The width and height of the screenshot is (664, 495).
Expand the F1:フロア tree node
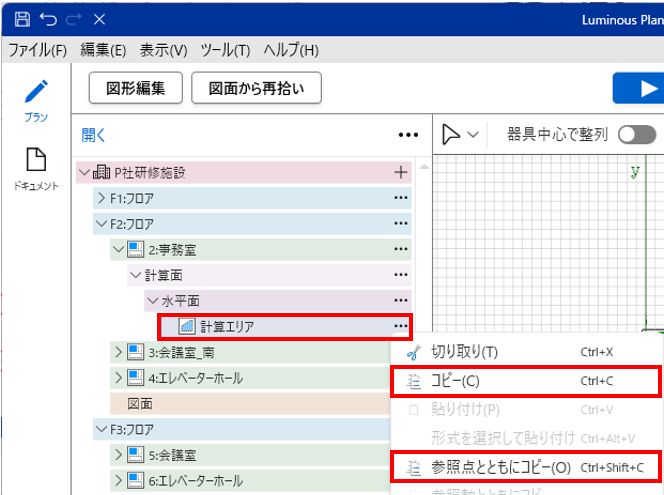(100, 198)
